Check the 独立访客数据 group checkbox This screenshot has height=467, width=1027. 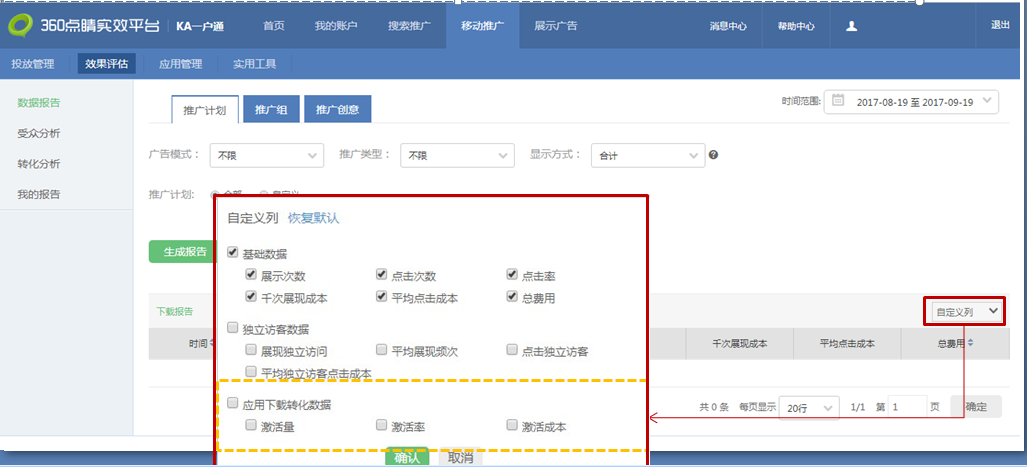(x=233, y=328)
